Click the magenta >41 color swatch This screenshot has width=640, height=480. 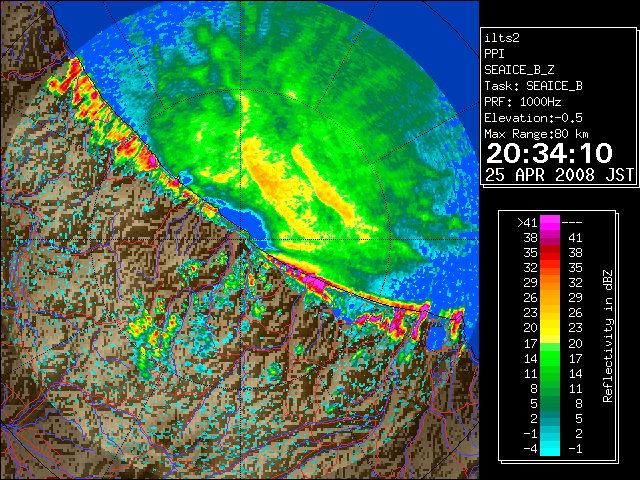[550, 223]
